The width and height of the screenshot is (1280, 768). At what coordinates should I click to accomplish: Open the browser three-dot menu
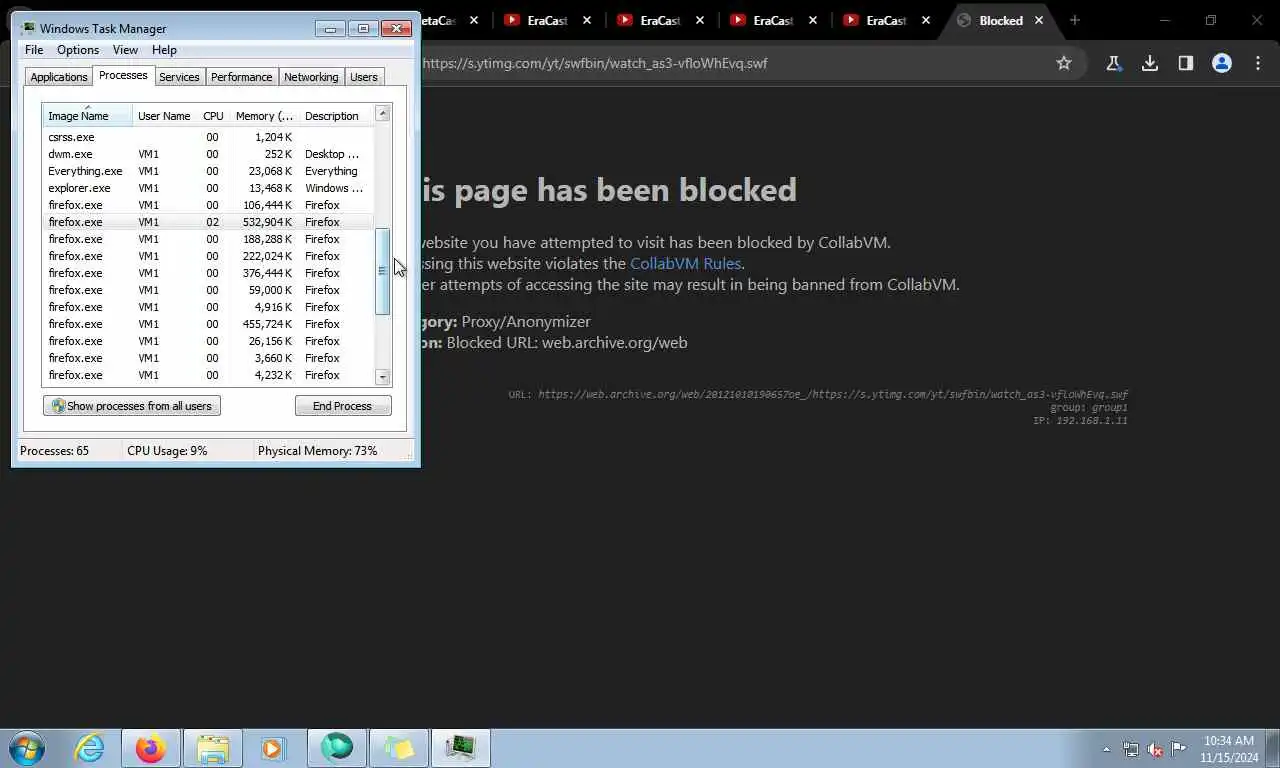click(1258, 63)
